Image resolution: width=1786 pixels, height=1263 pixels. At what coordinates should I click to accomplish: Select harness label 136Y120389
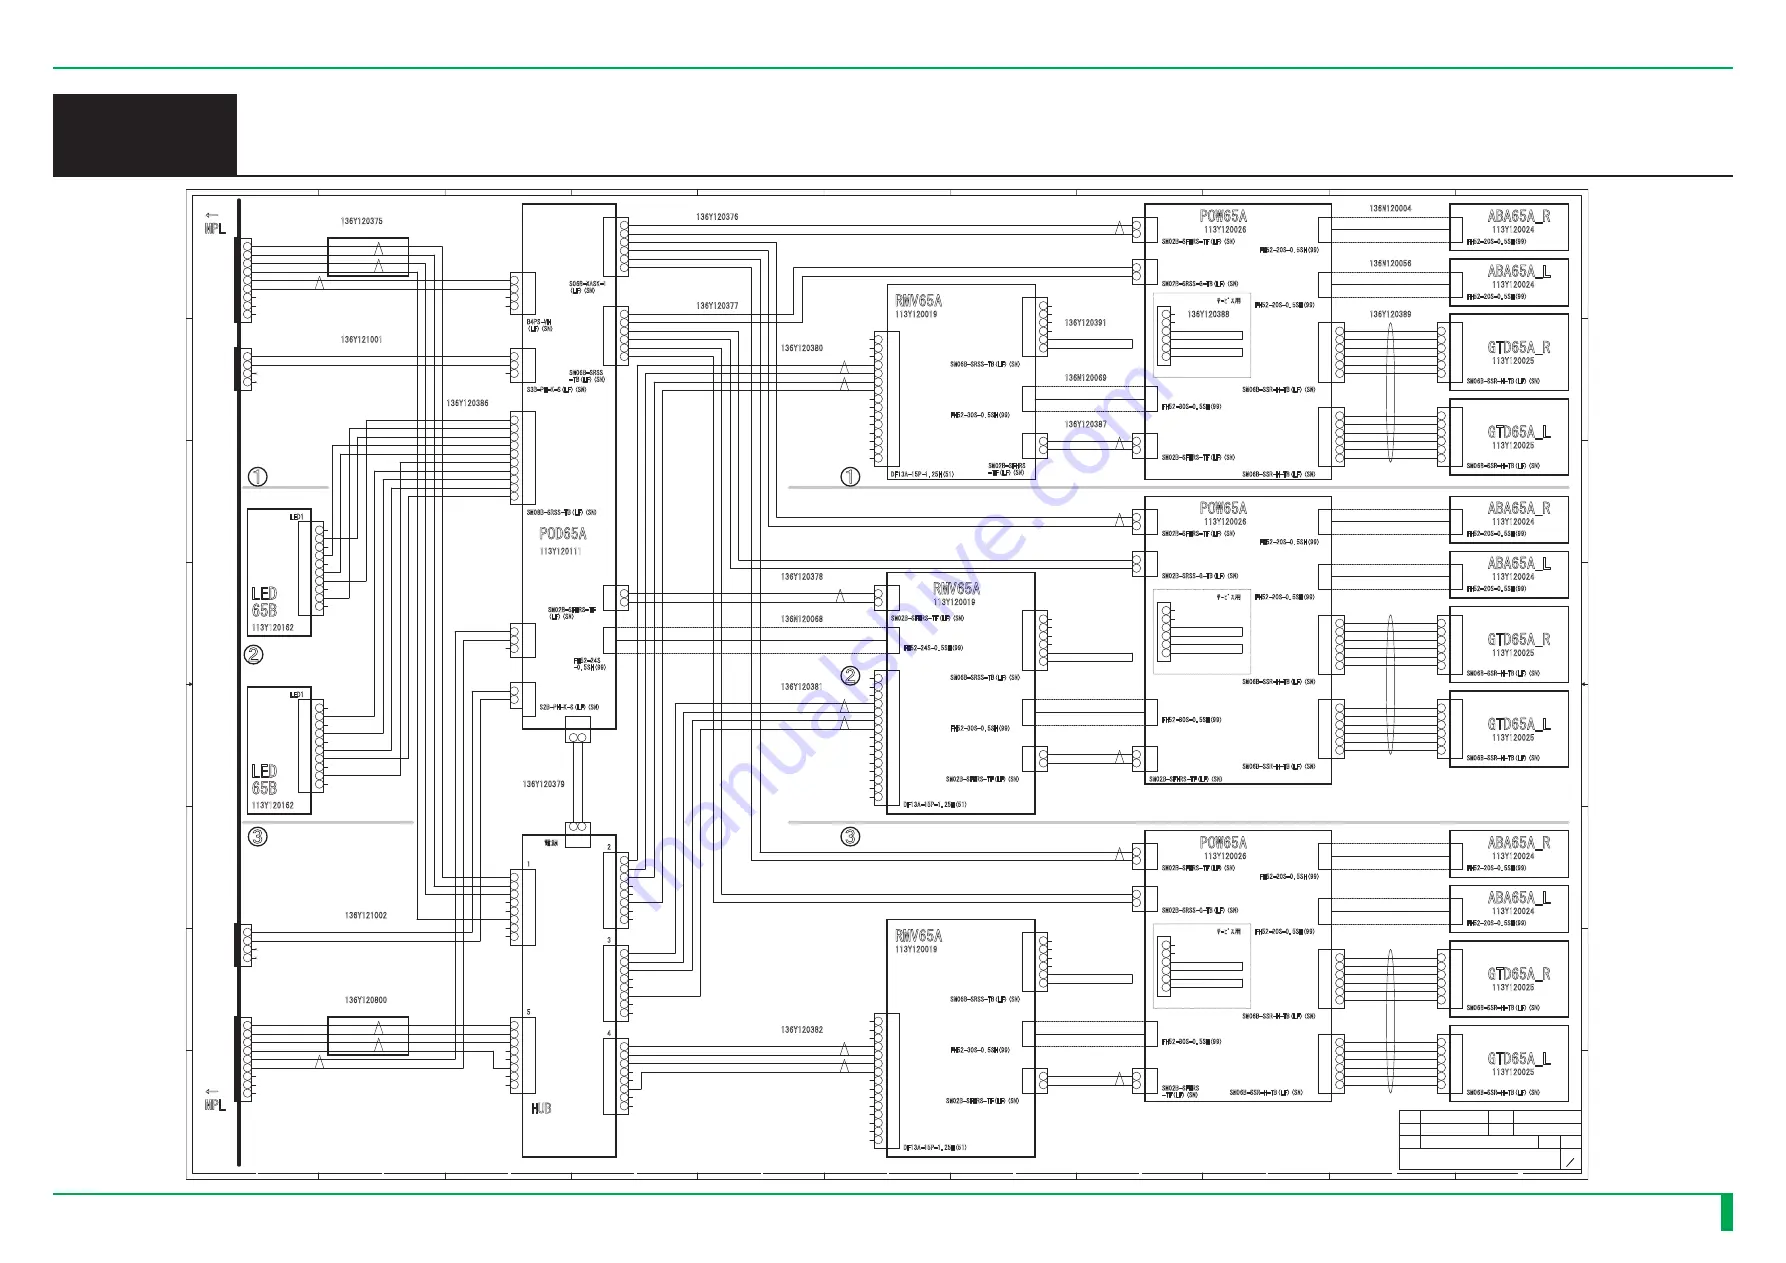[1390, 314]
